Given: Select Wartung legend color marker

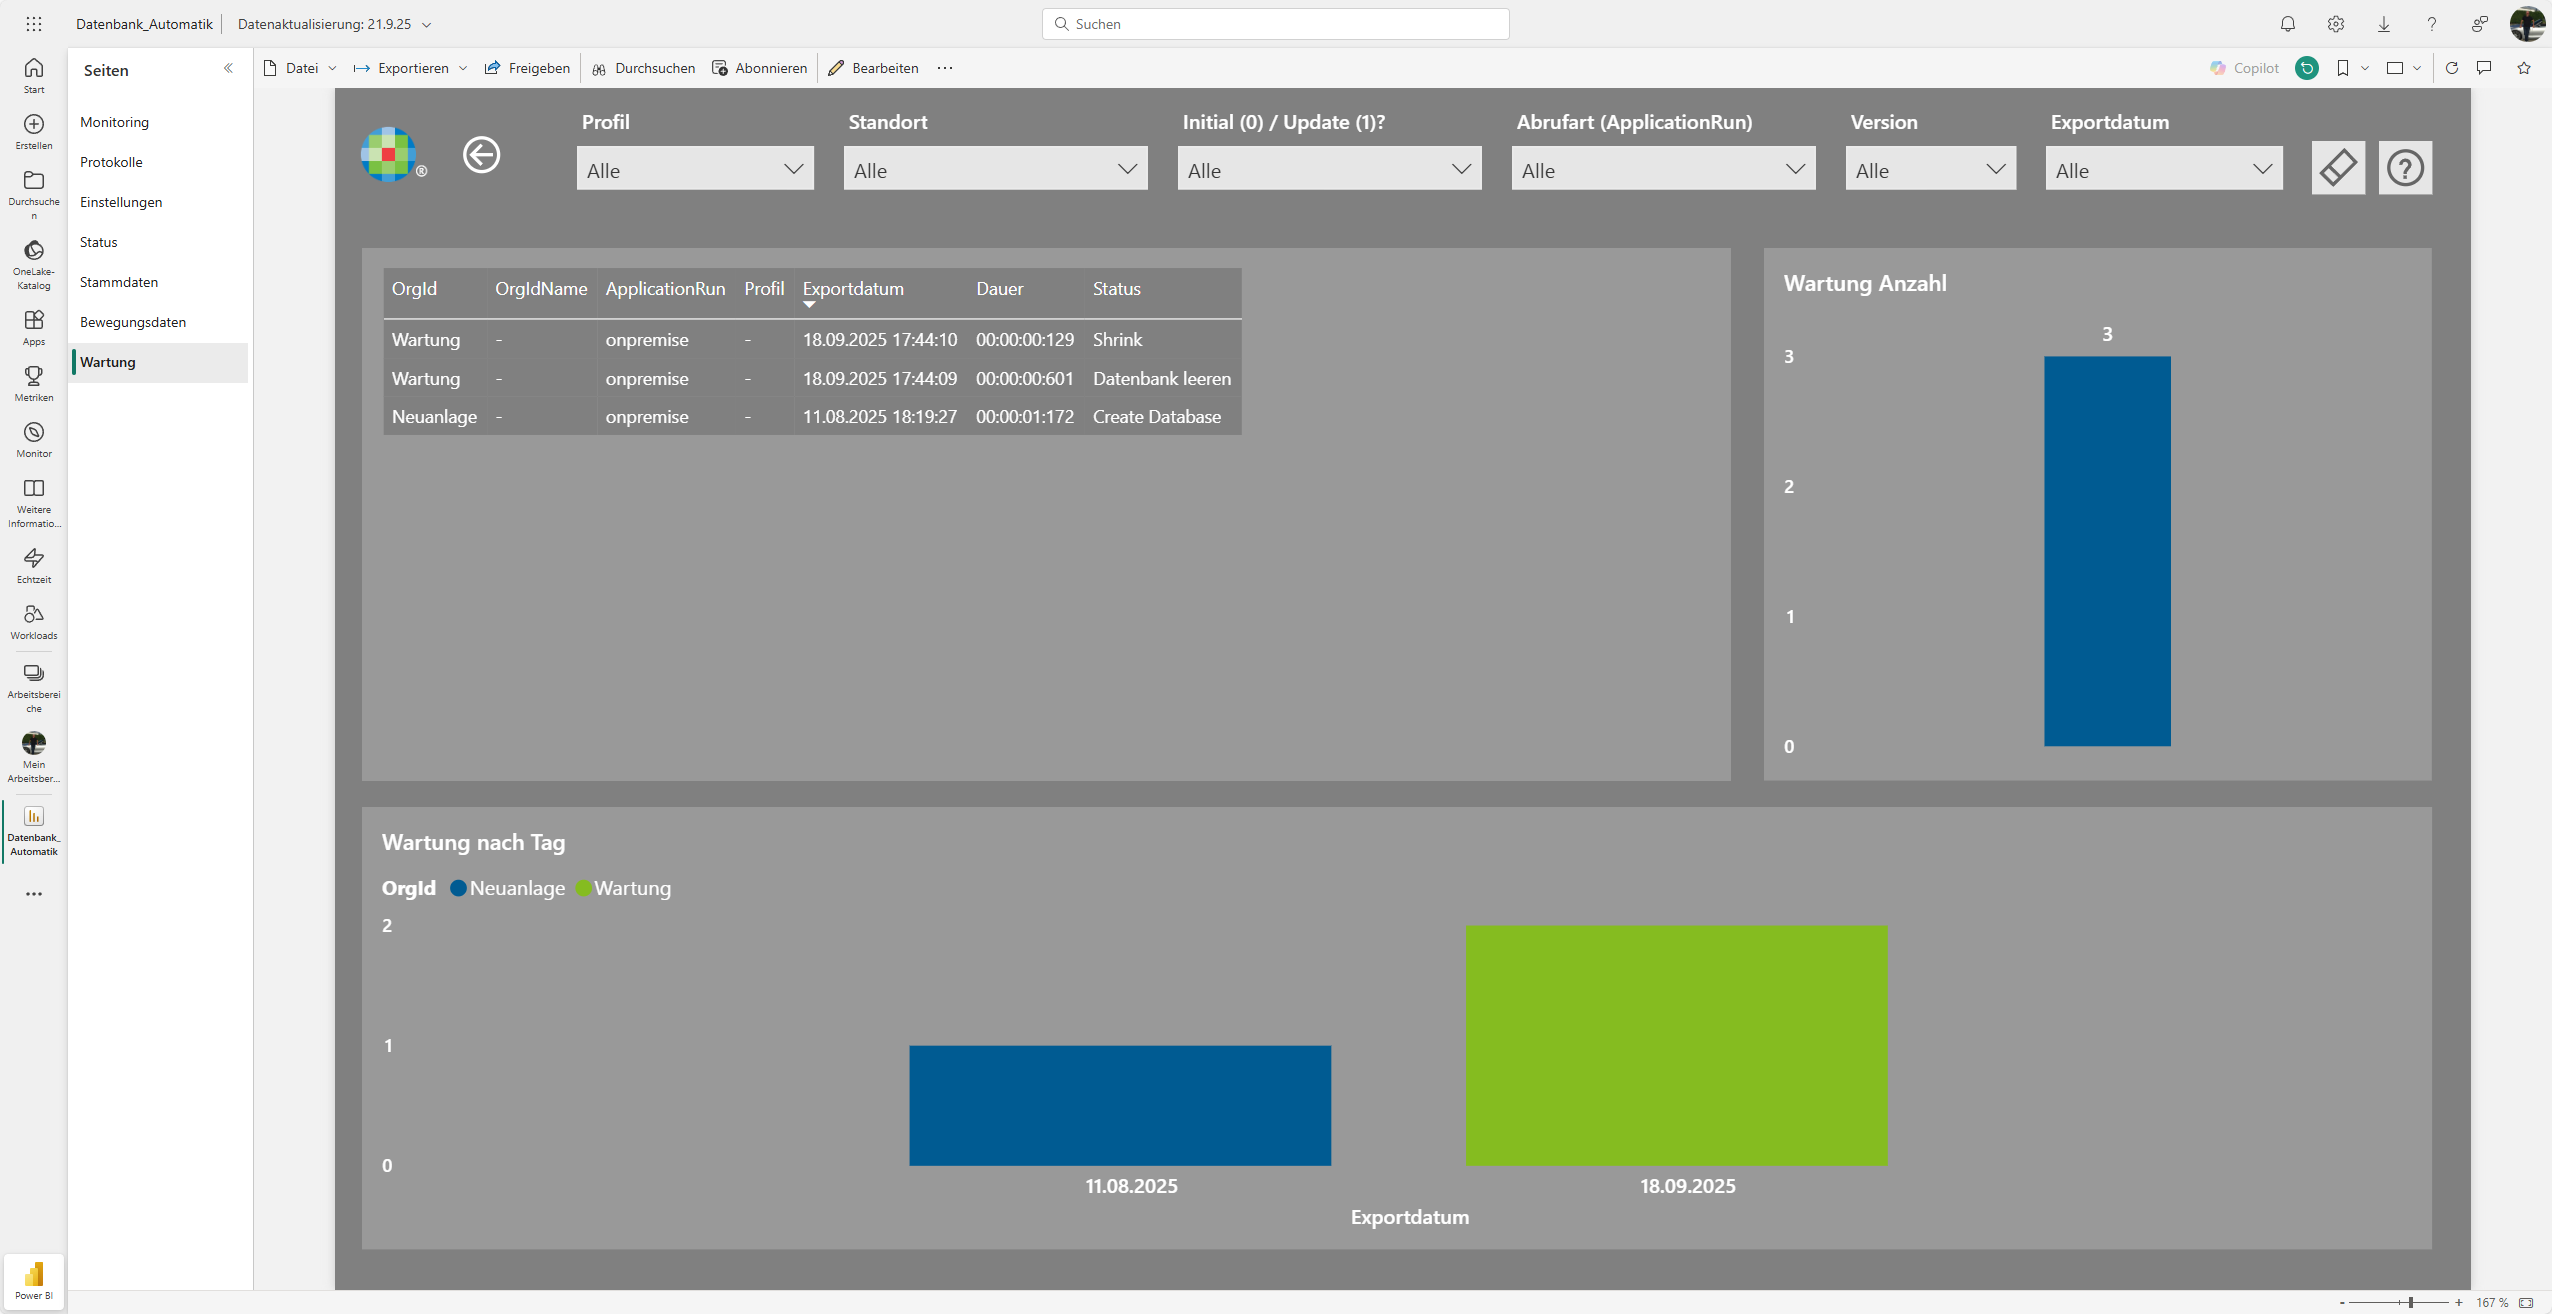Looking at the screenshot, I should (584, 888).
